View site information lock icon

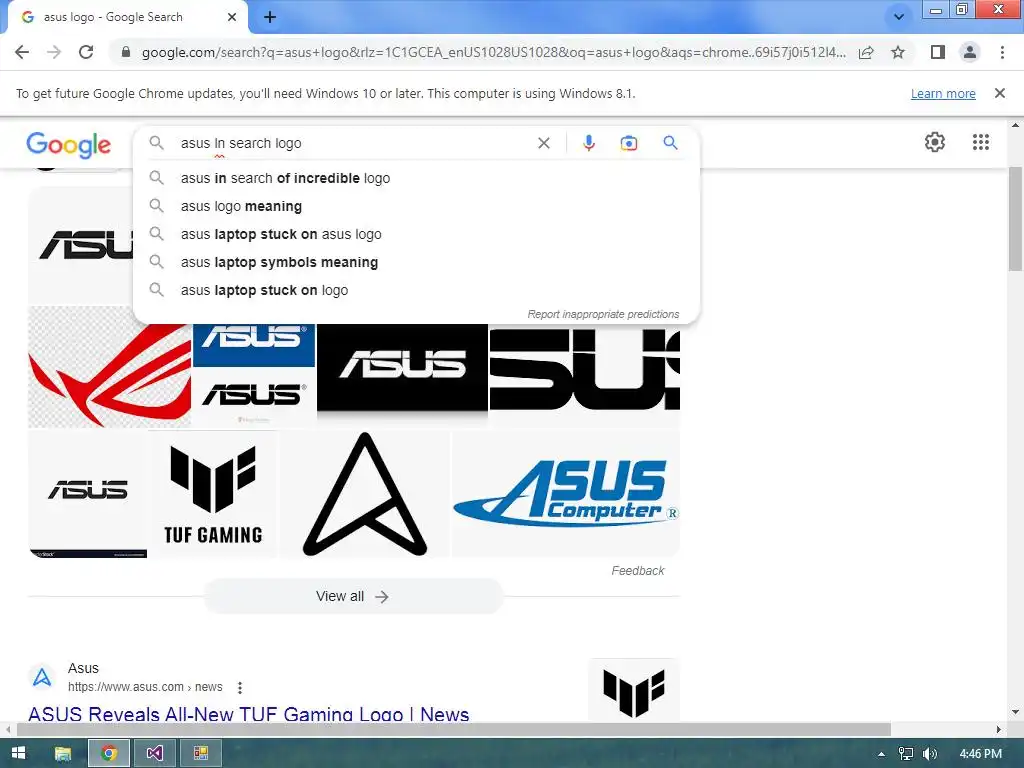pos(126,52)
